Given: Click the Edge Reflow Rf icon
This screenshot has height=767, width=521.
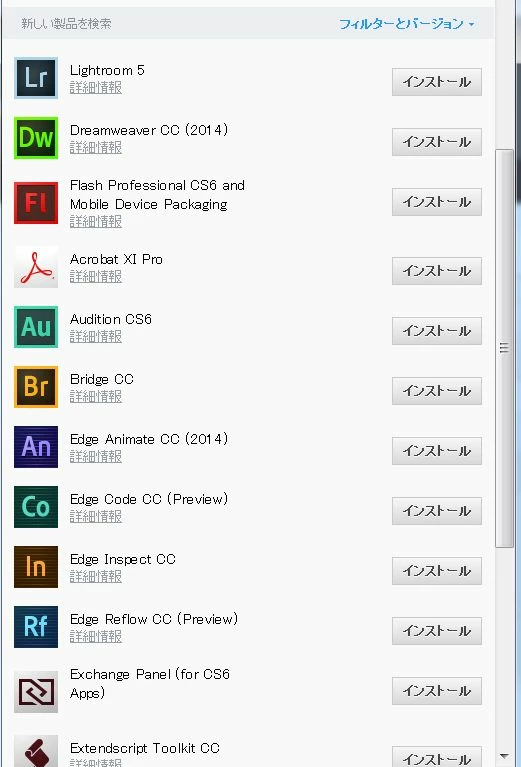Looking at the screenshot, I should pos(36,627).
